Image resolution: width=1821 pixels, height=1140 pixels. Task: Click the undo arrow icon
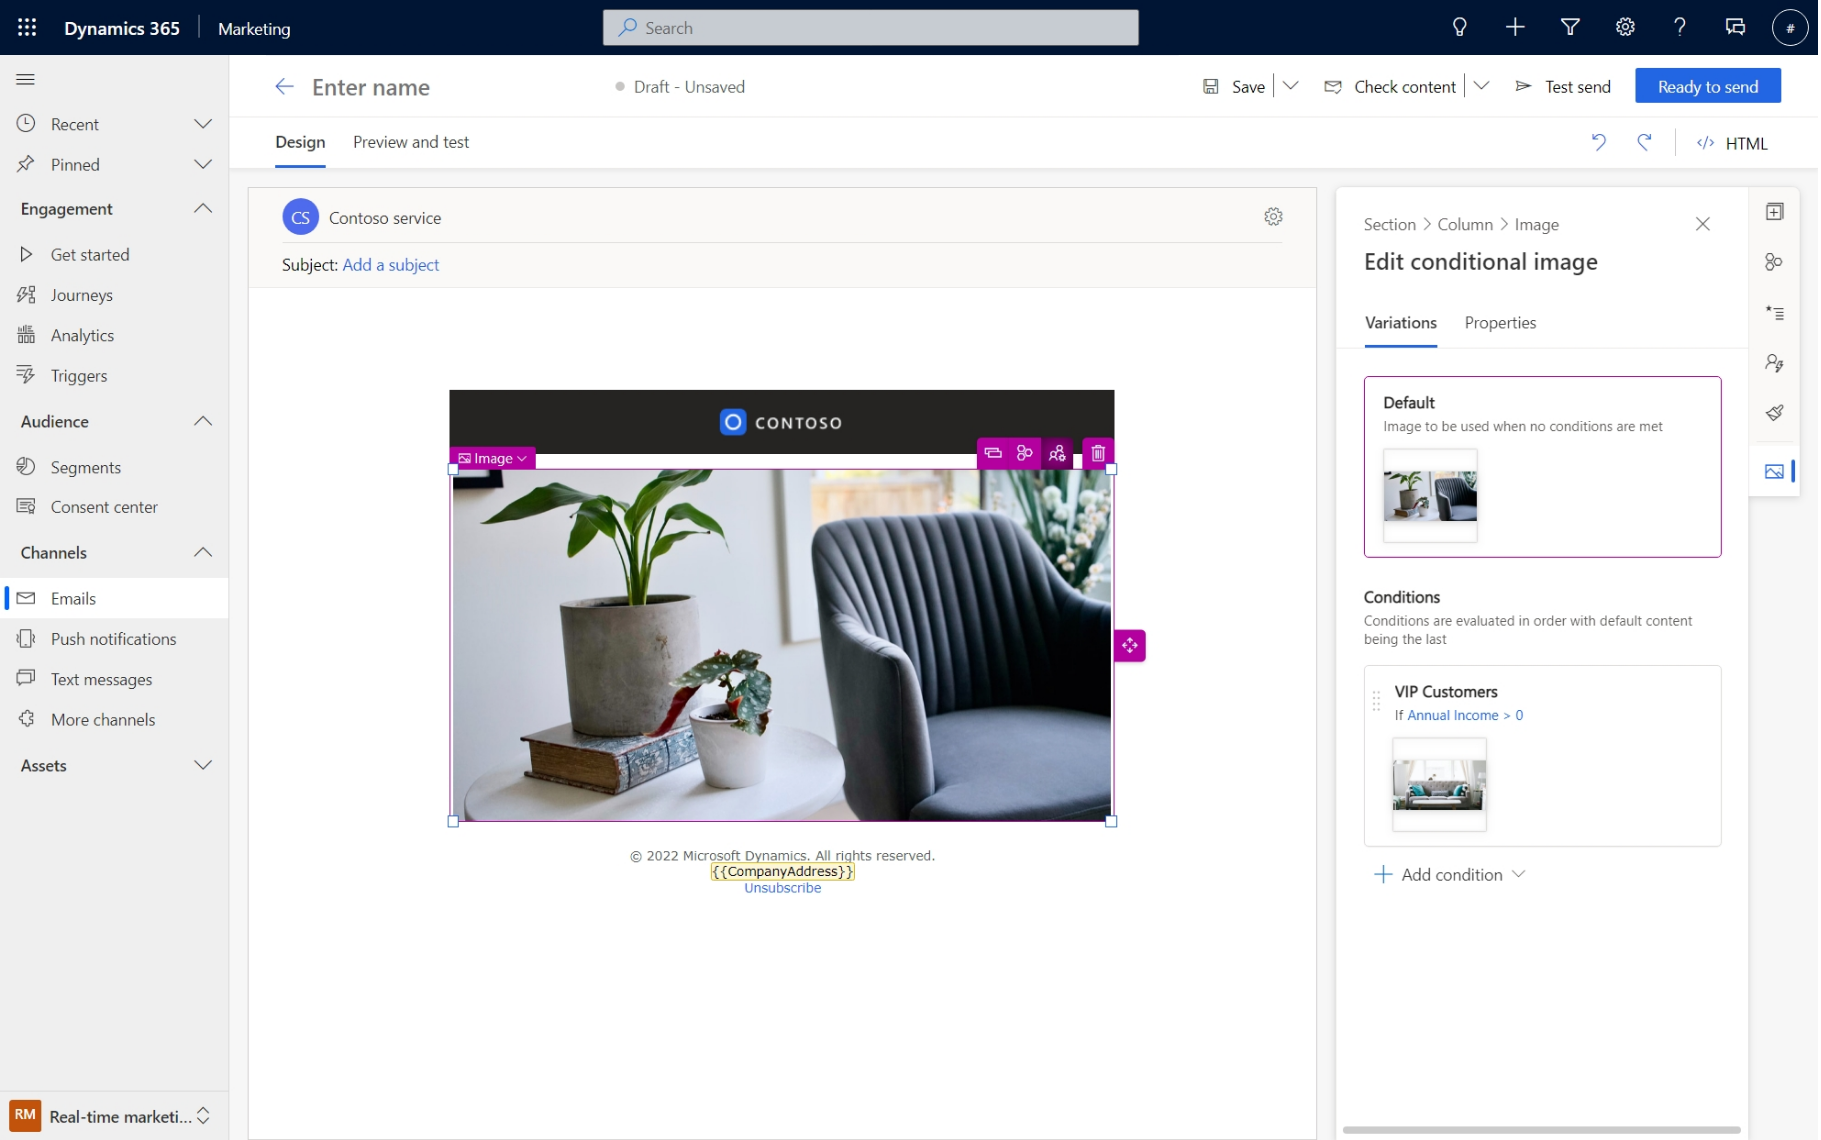1599,143
